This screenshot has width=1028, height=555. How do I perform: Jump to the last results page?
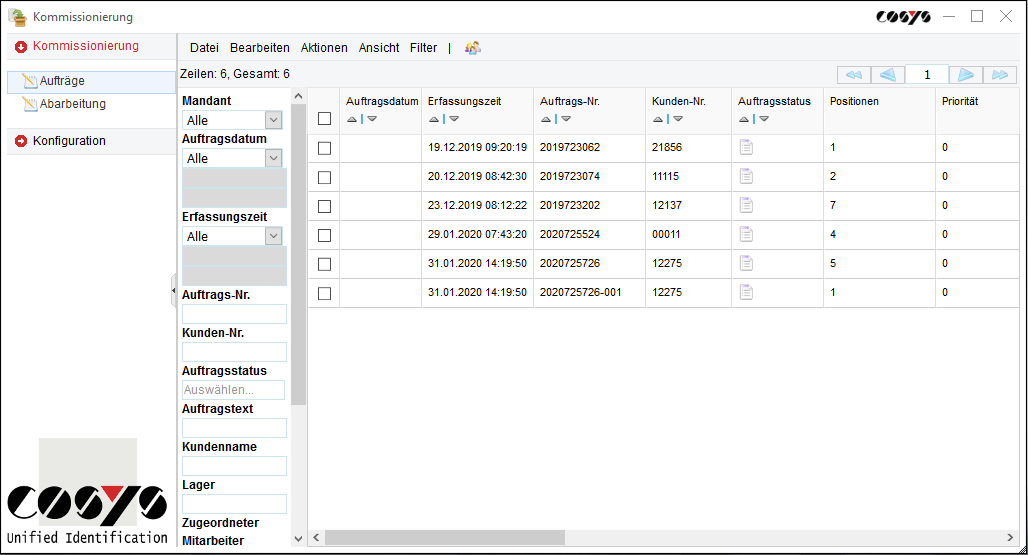(999, 75)
